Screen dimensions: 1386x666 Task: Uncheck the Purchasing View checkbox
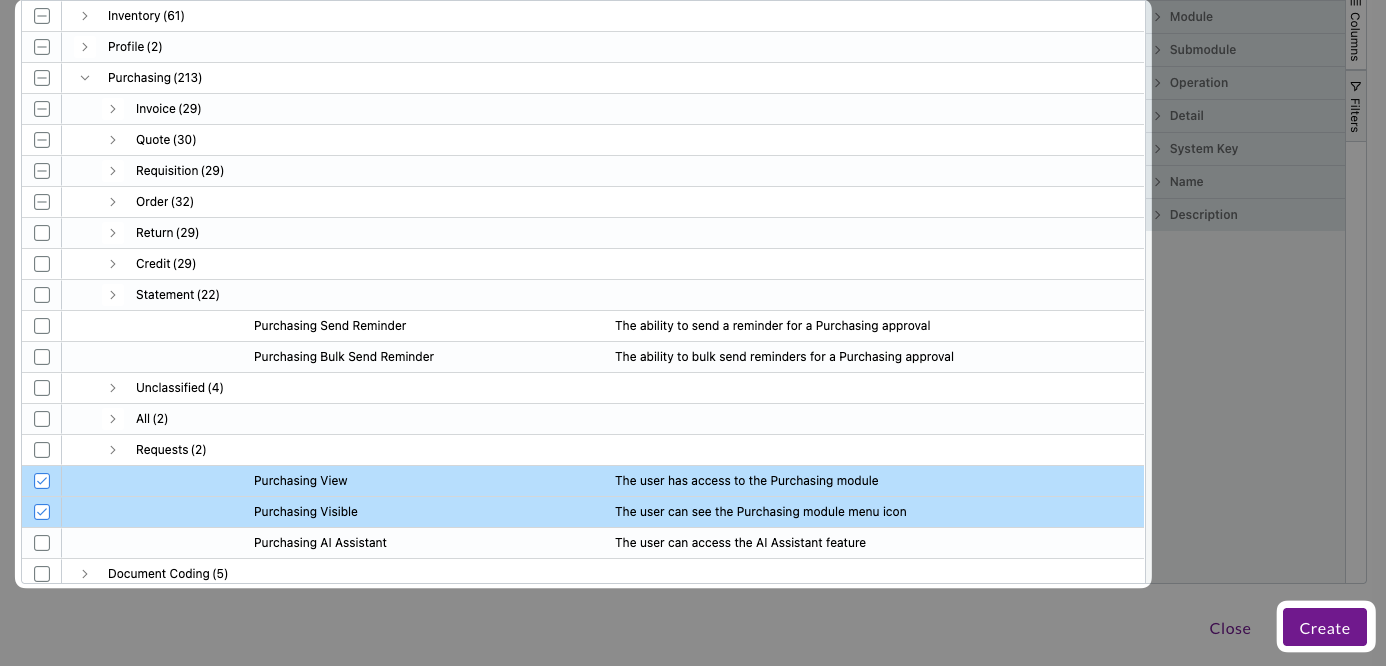point(42,481)
